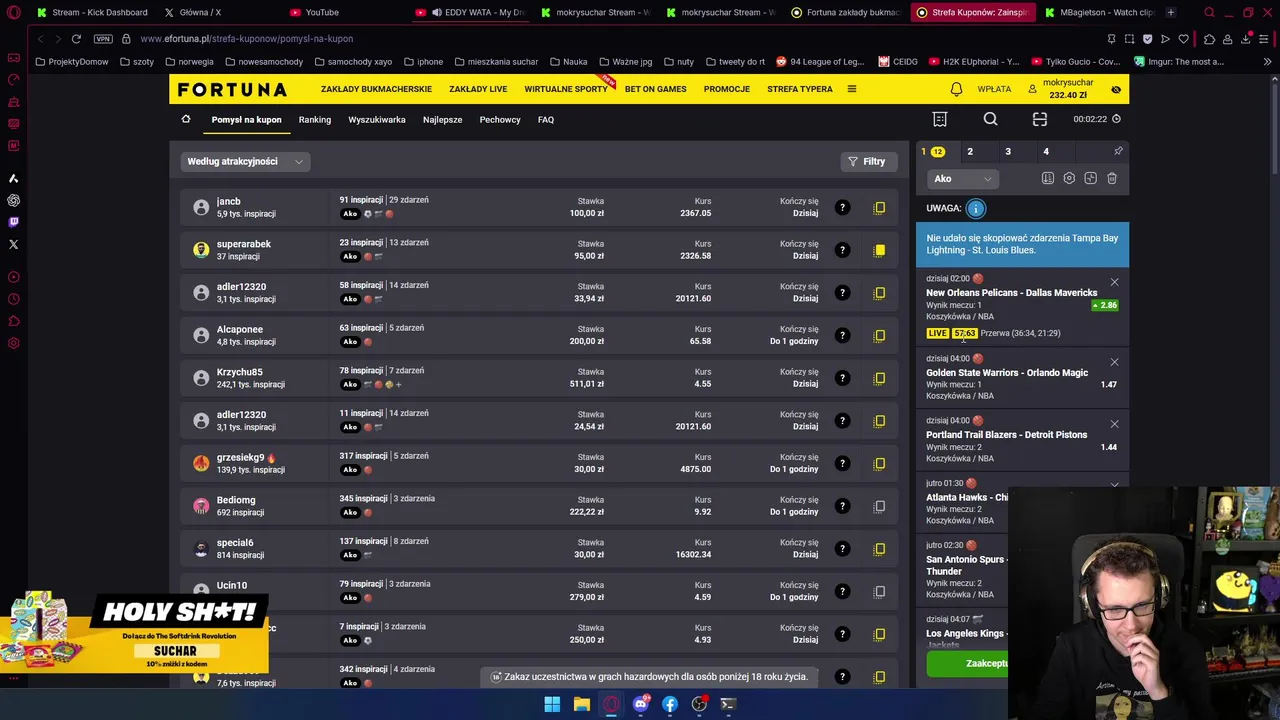The height and width of the screenshot is (720, 1280).
Task: Open bet slip settings gear
Action: pyautogui.click(x=1069, y=178)
